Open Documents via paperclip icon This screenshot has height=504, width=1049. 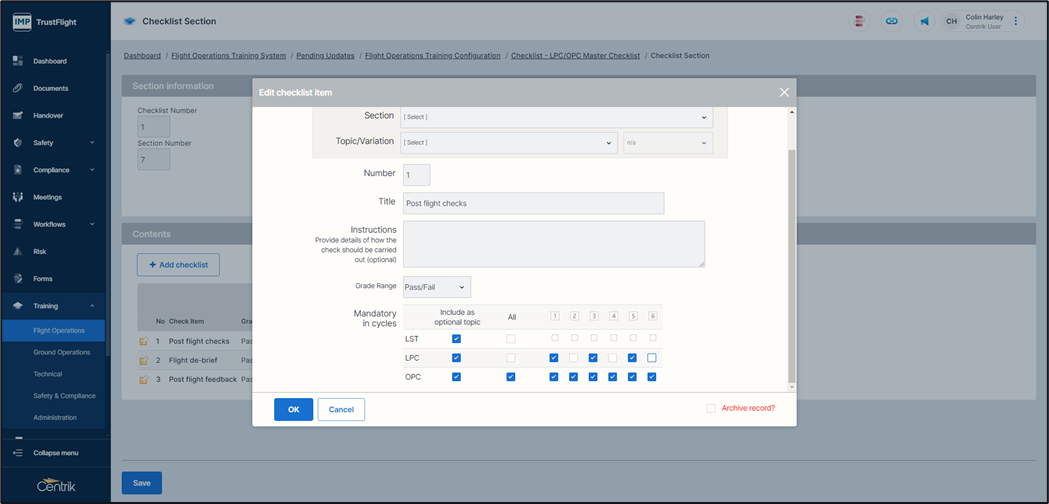click(18, 88)
